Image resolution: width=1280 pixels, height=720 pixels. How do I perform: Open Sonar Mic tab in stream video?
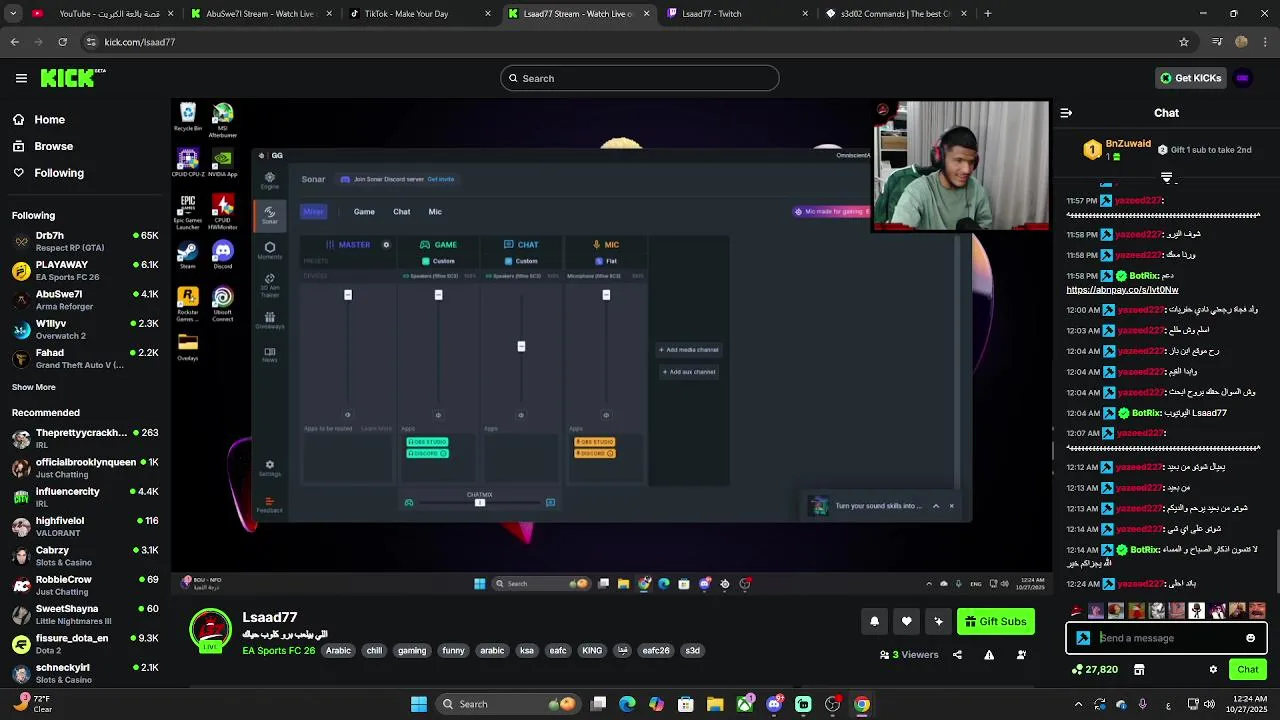pyautogui.click(x=435, y=212)
